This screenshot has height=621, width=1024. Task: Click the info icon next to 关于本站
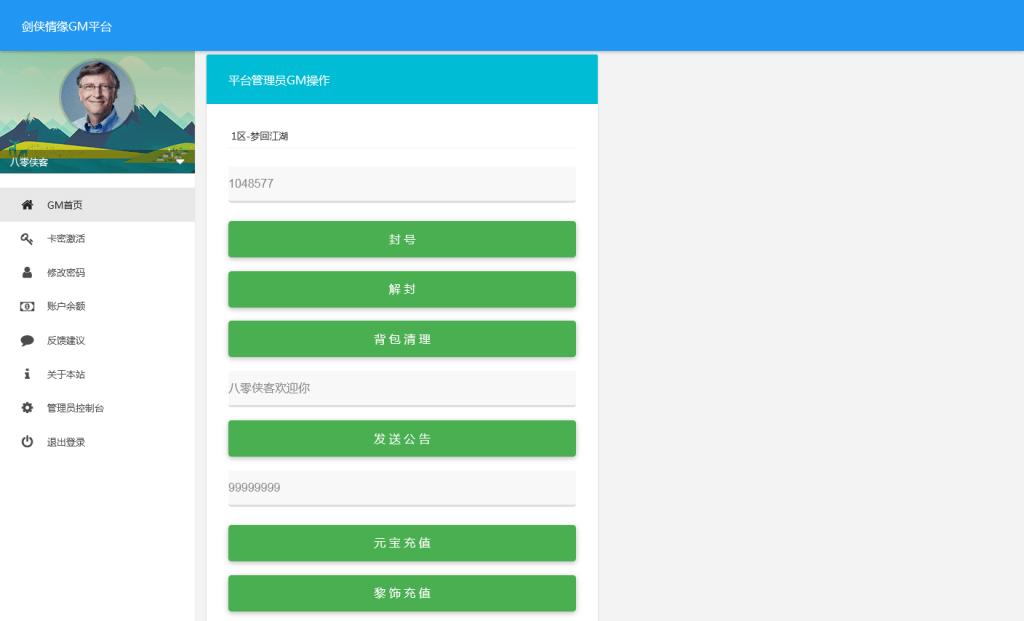tap(26, 373)
